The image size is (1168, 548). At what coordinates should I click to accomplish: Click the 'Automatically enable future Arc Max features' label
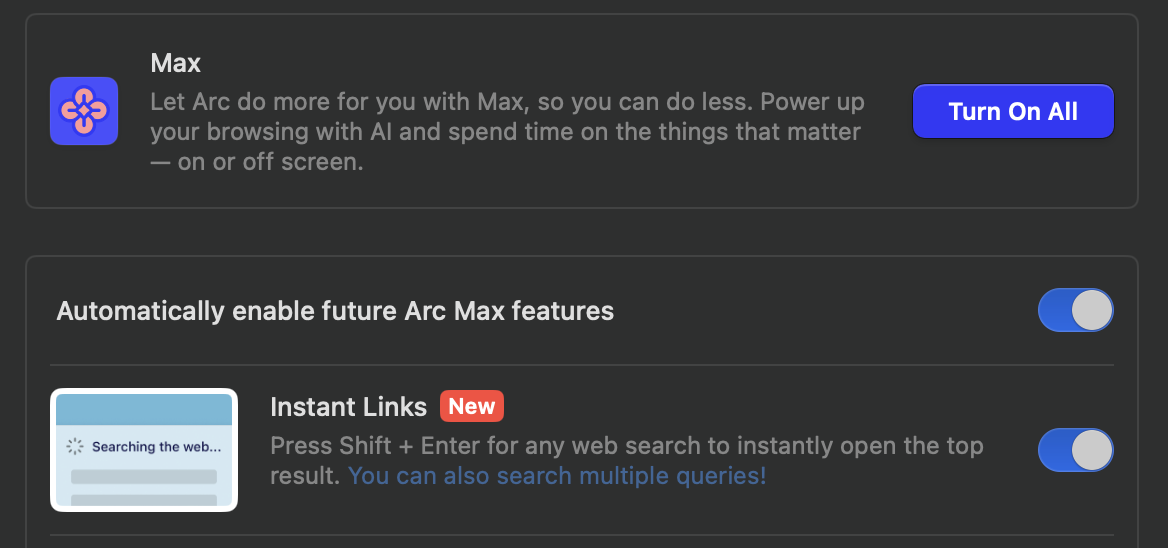pos(335,311)
